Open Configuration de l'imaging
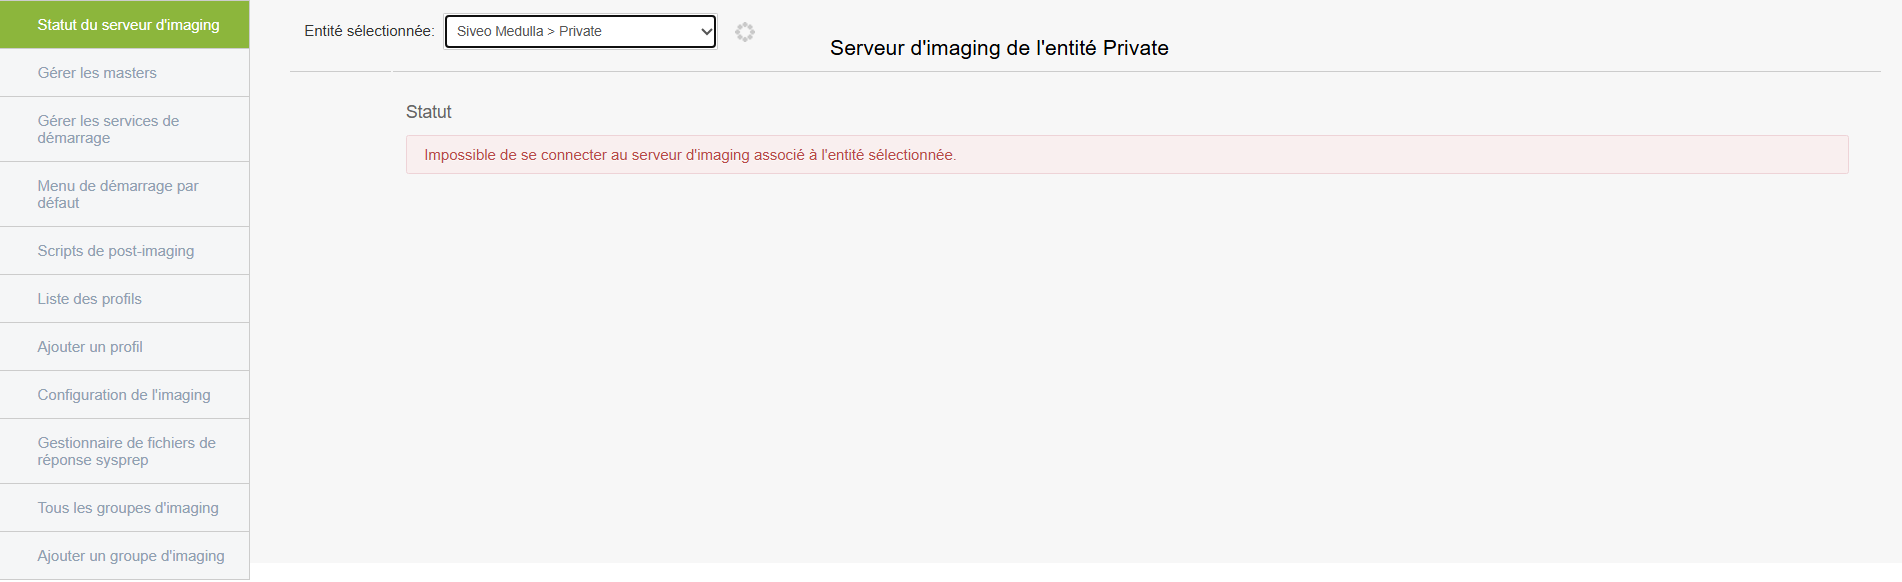 pyautogui.click(x=125, y=395)
